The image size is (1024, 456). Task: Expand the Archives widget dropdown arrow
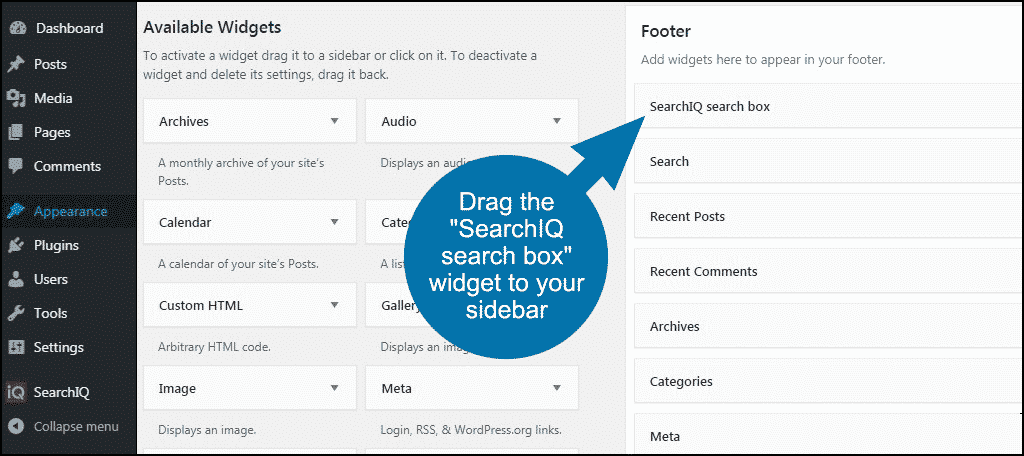[335, 121]
